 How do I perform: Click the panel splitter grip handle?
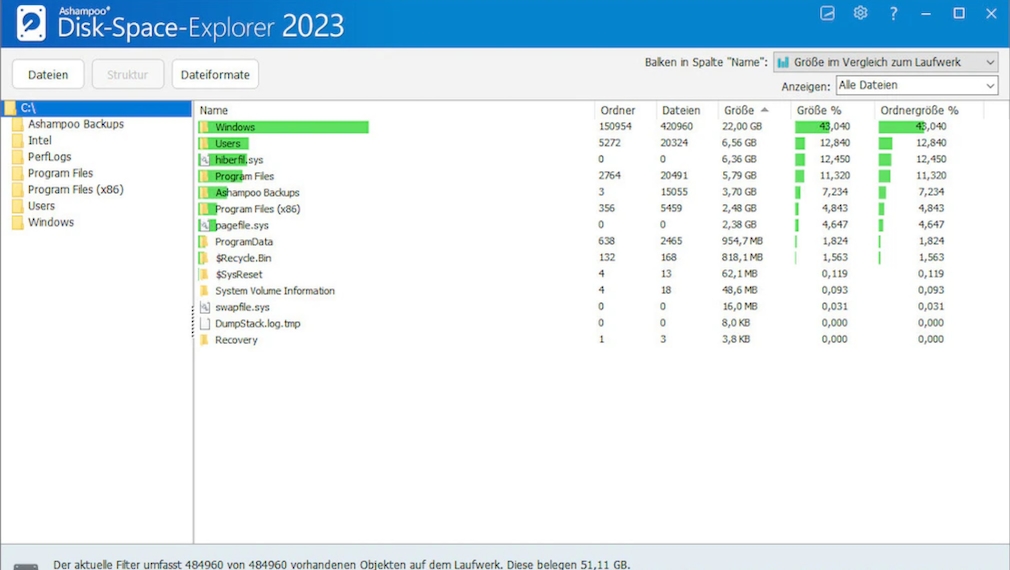click(193, 321)
